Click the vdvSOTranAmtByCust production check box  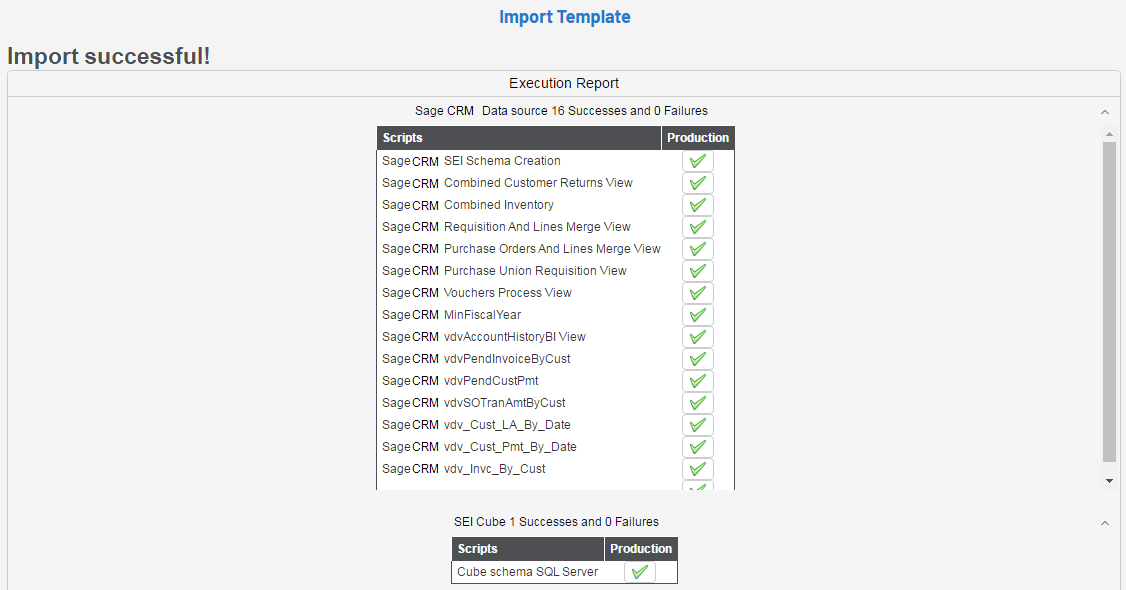(x=698, y=403)
